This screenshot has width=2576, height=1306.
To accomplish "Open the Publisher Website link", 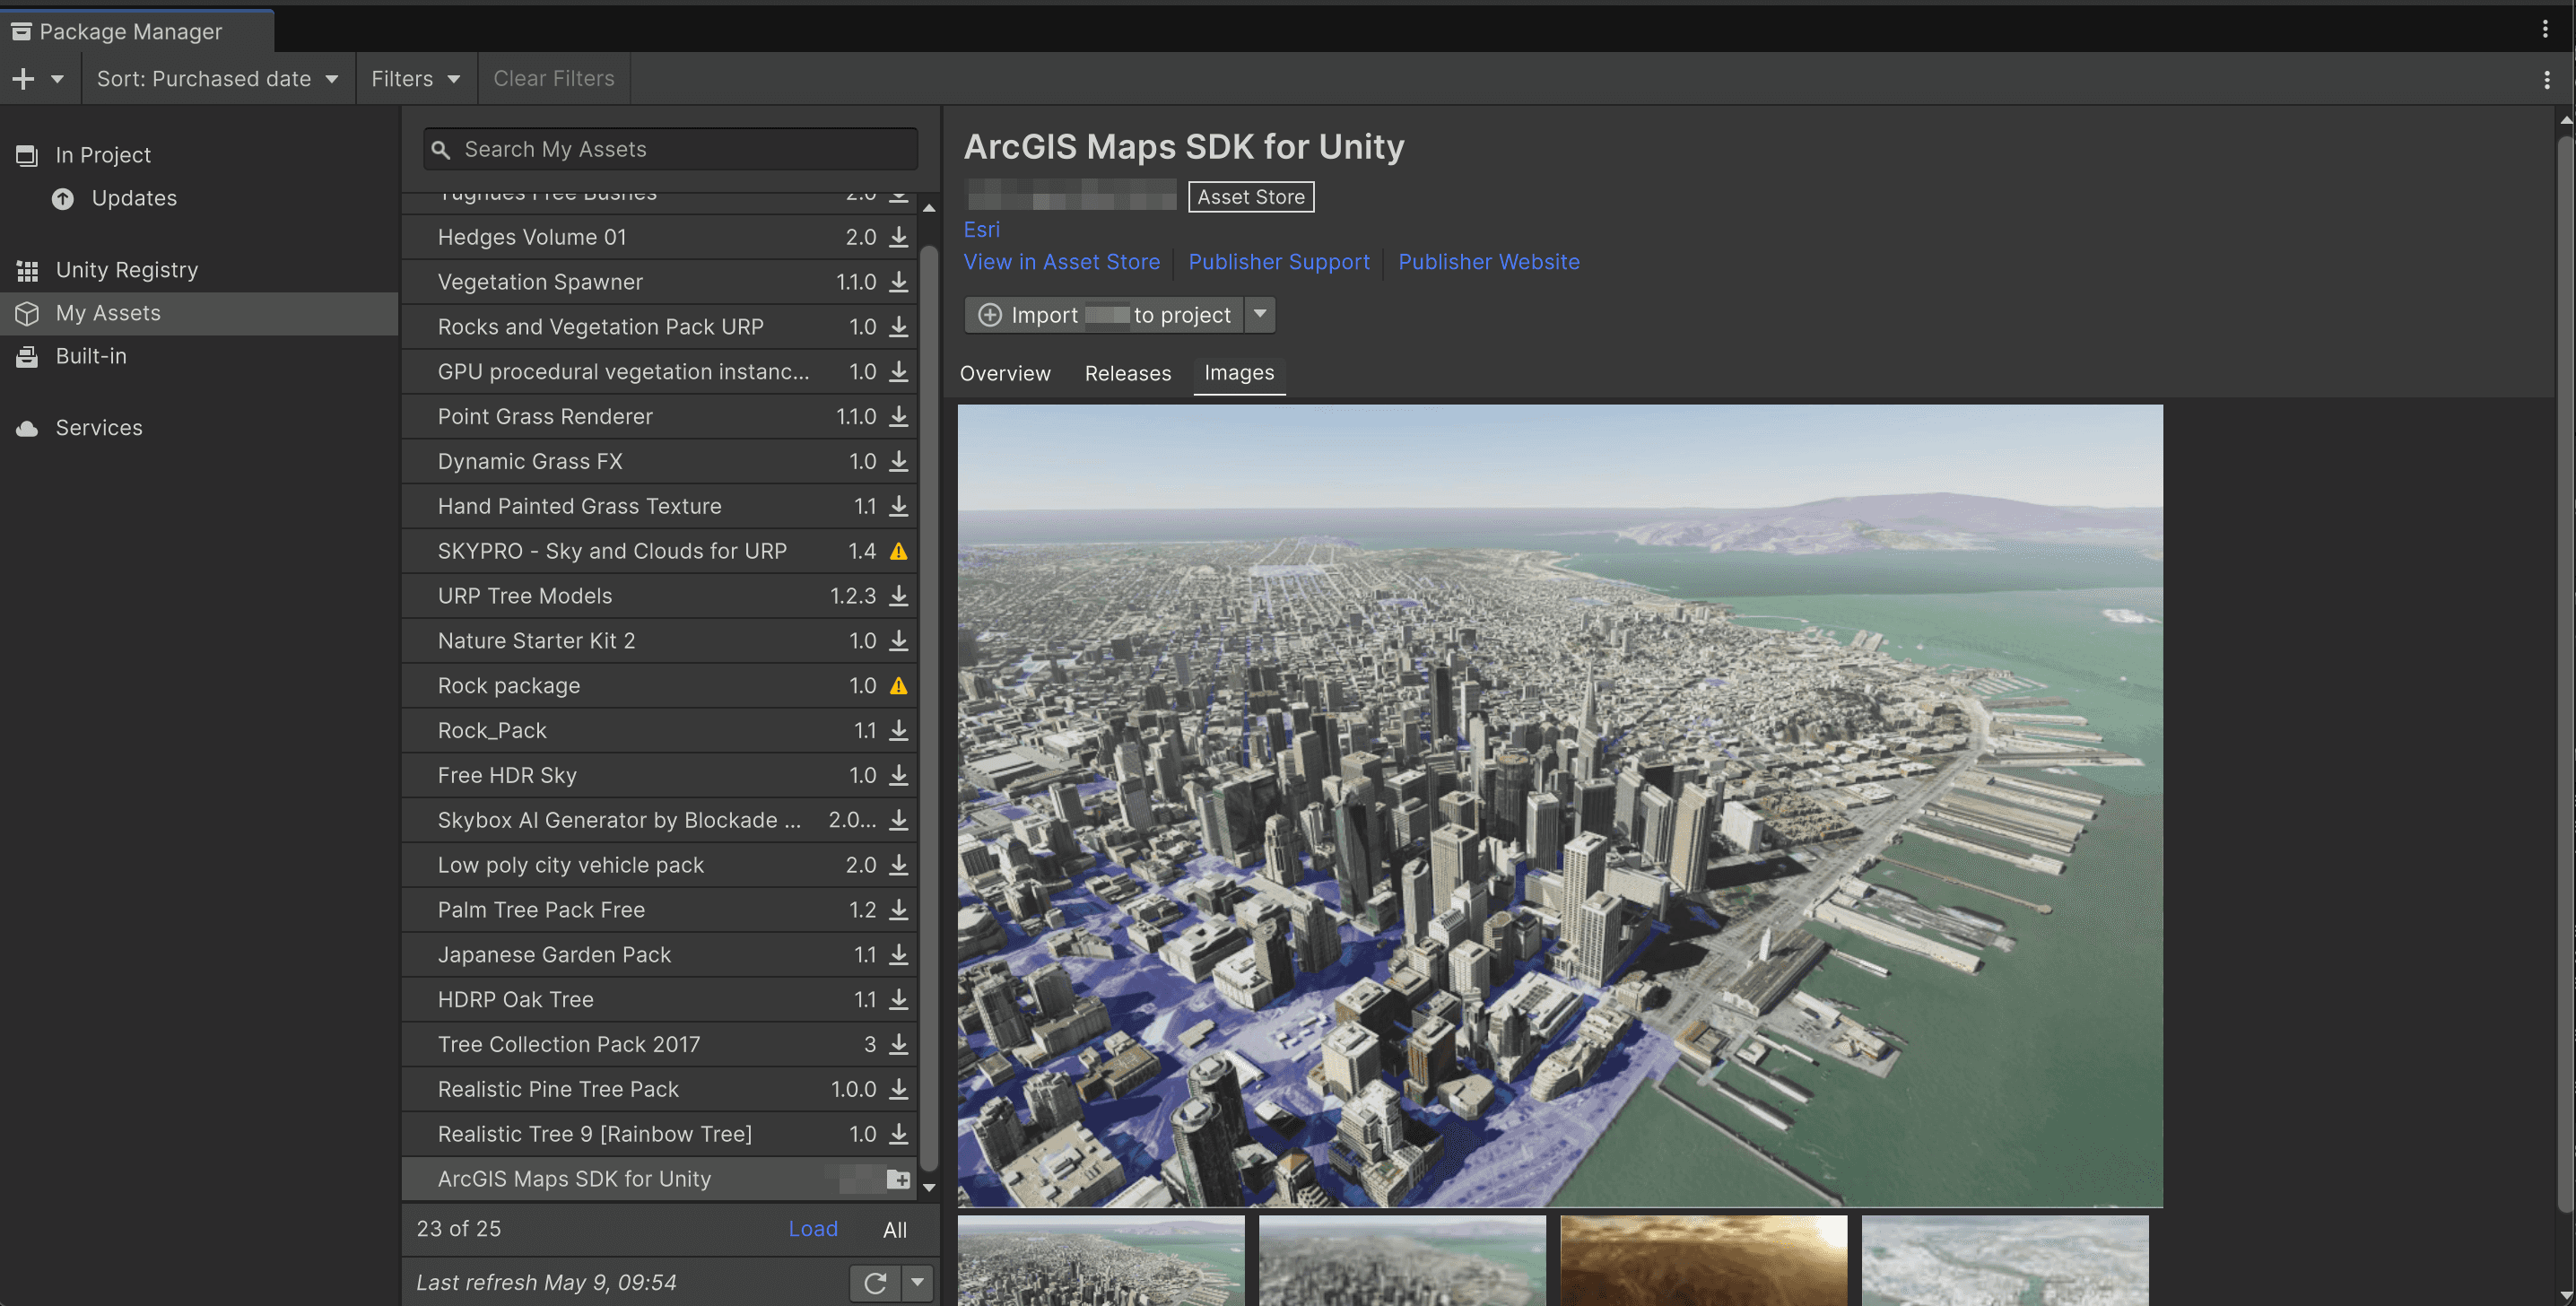I will (x=1489, y=262).
